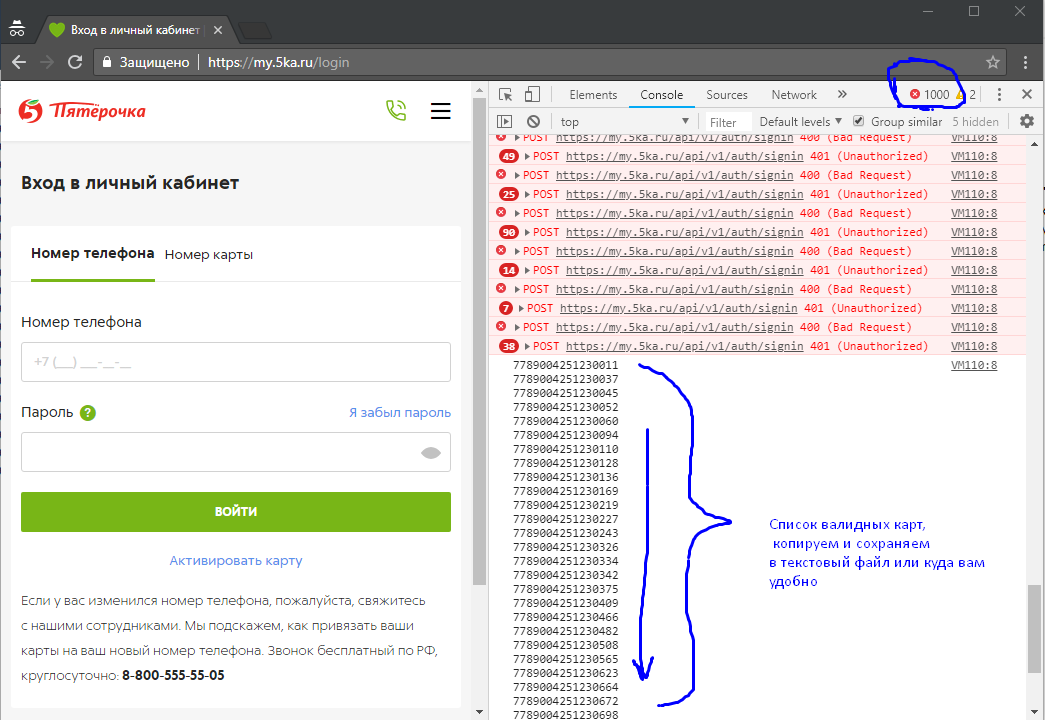Clear the console with the clear icon
Viewport: 1045px width, 720px height.
point(533,121)
